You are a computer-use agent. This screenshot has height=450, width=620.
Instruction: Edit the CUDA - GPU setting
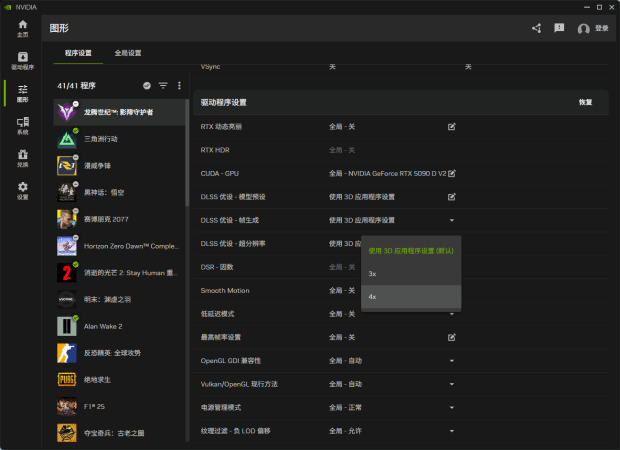click(452, 173)
